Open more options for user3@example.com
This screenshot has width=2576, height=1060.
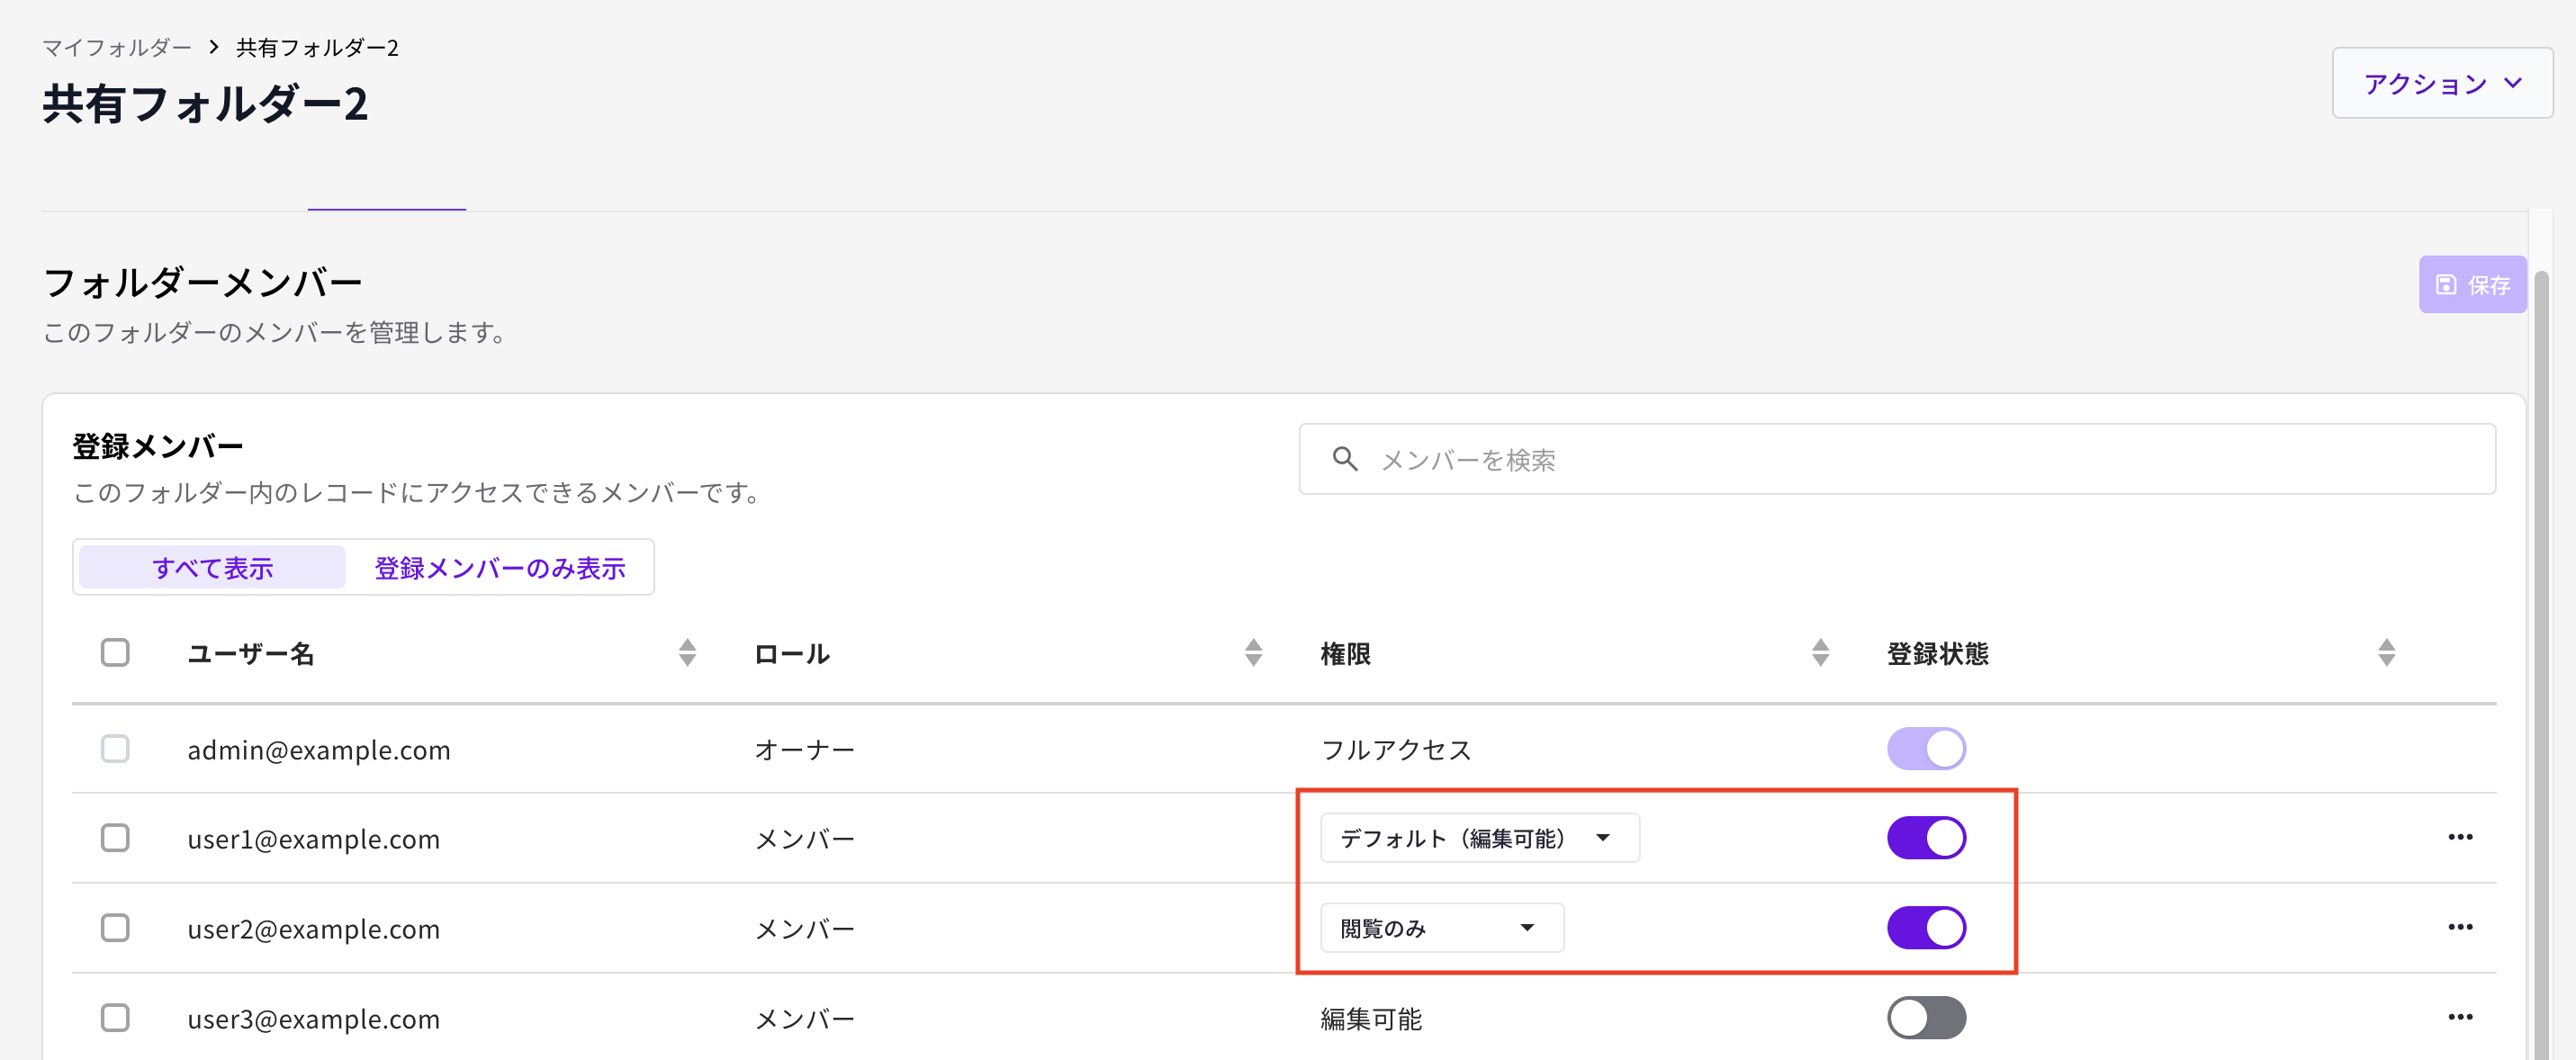point(2460,1017)
